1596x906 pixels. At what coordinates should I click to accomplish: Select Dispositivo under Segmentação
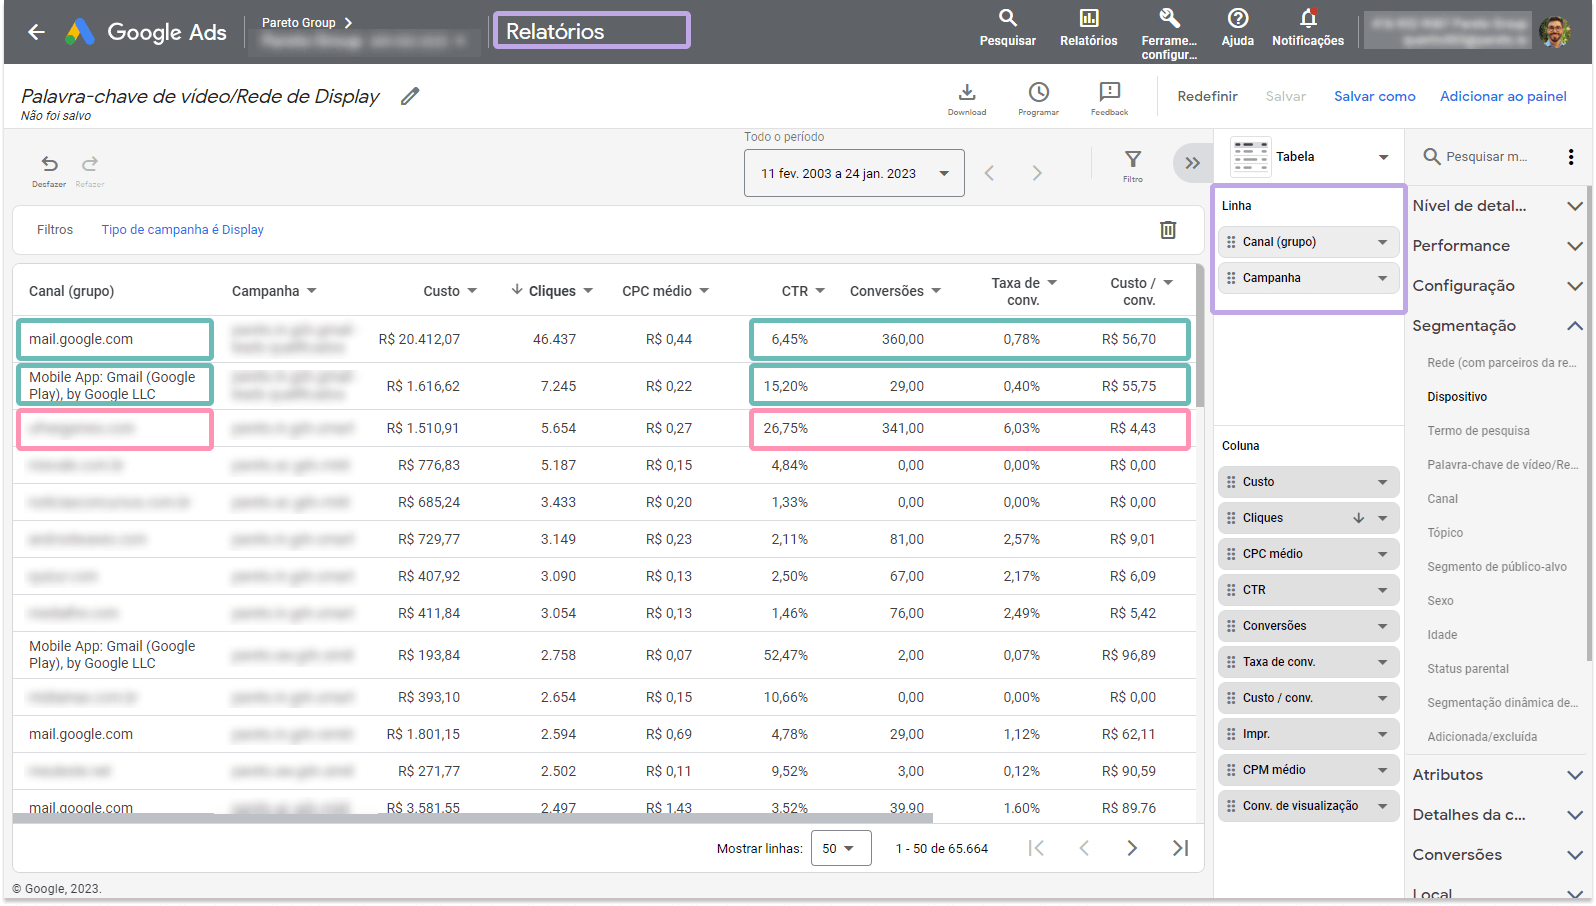[1457, 397]
